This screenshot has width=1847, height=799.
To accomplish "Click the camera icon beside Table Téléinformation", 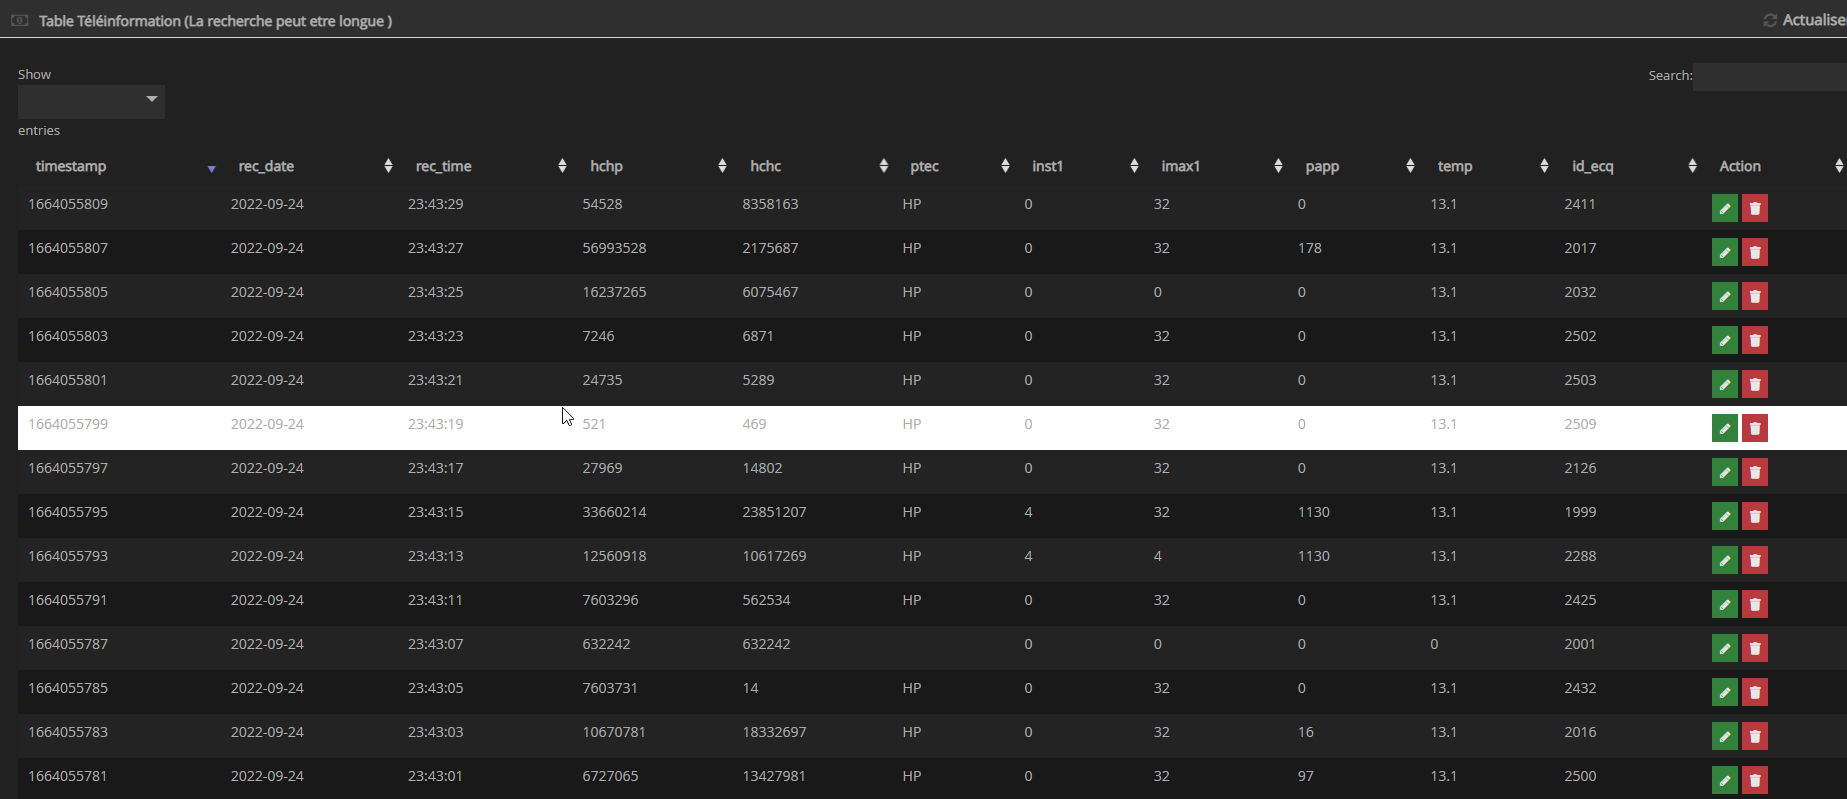I will tap(19, 20).
